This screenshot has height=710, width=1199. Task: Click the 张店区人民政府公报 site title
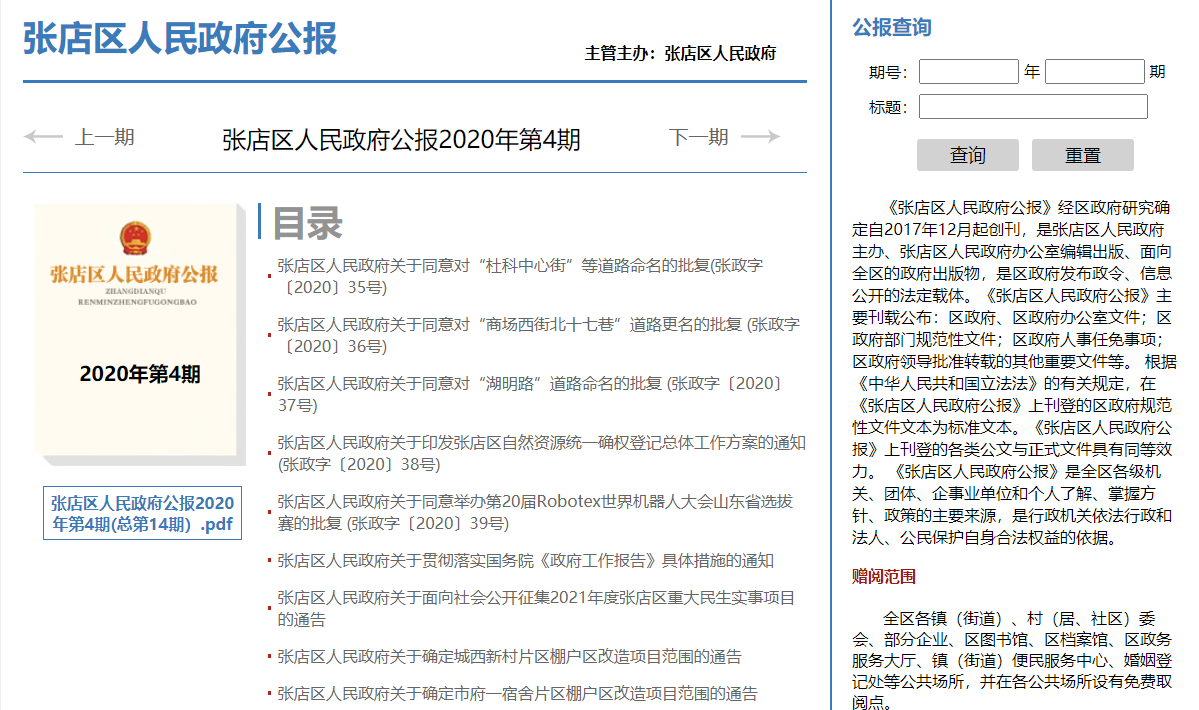coord(180,39)
